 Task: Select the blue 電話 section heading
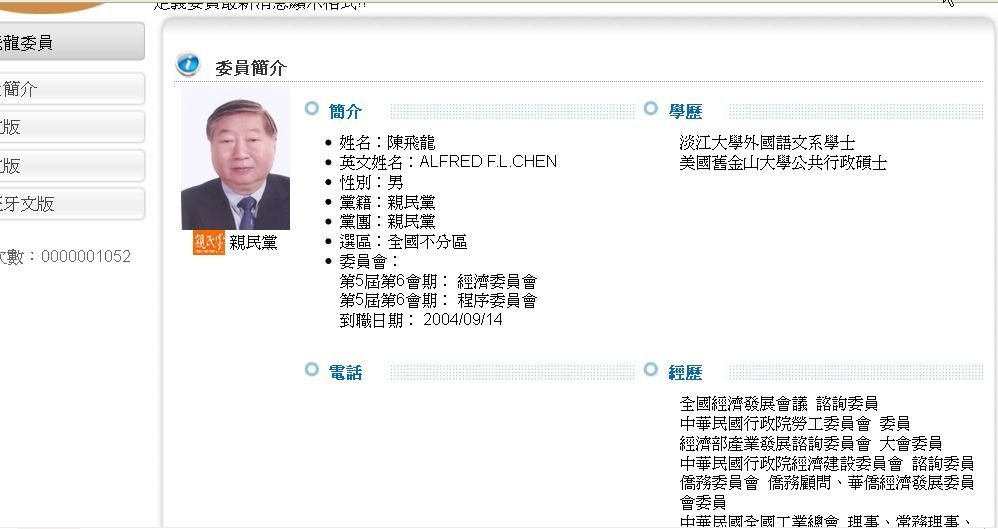[346, 373]
